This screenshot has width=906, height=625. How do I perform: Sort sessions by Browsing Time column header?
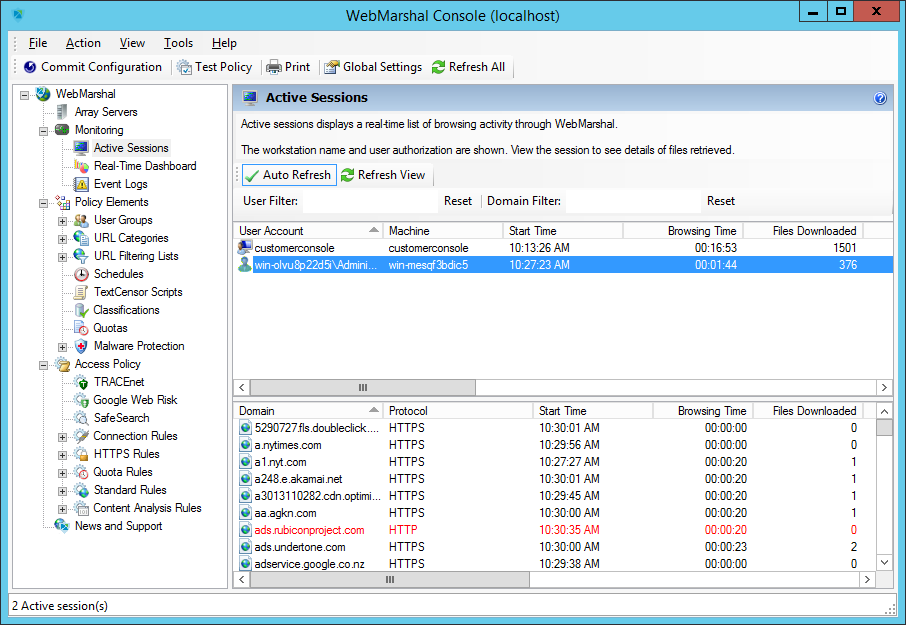pos(682,231)
